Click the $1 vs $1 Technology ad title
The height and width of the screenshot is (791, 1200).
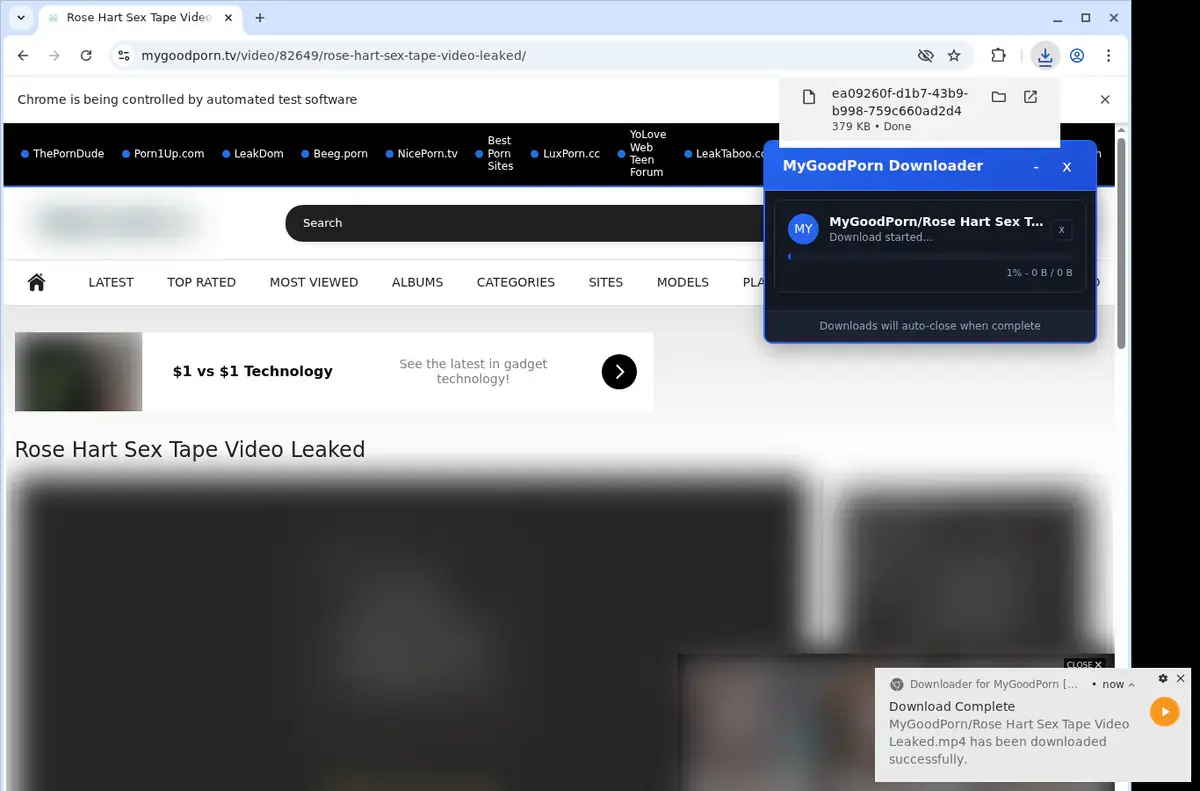(253, 371)
